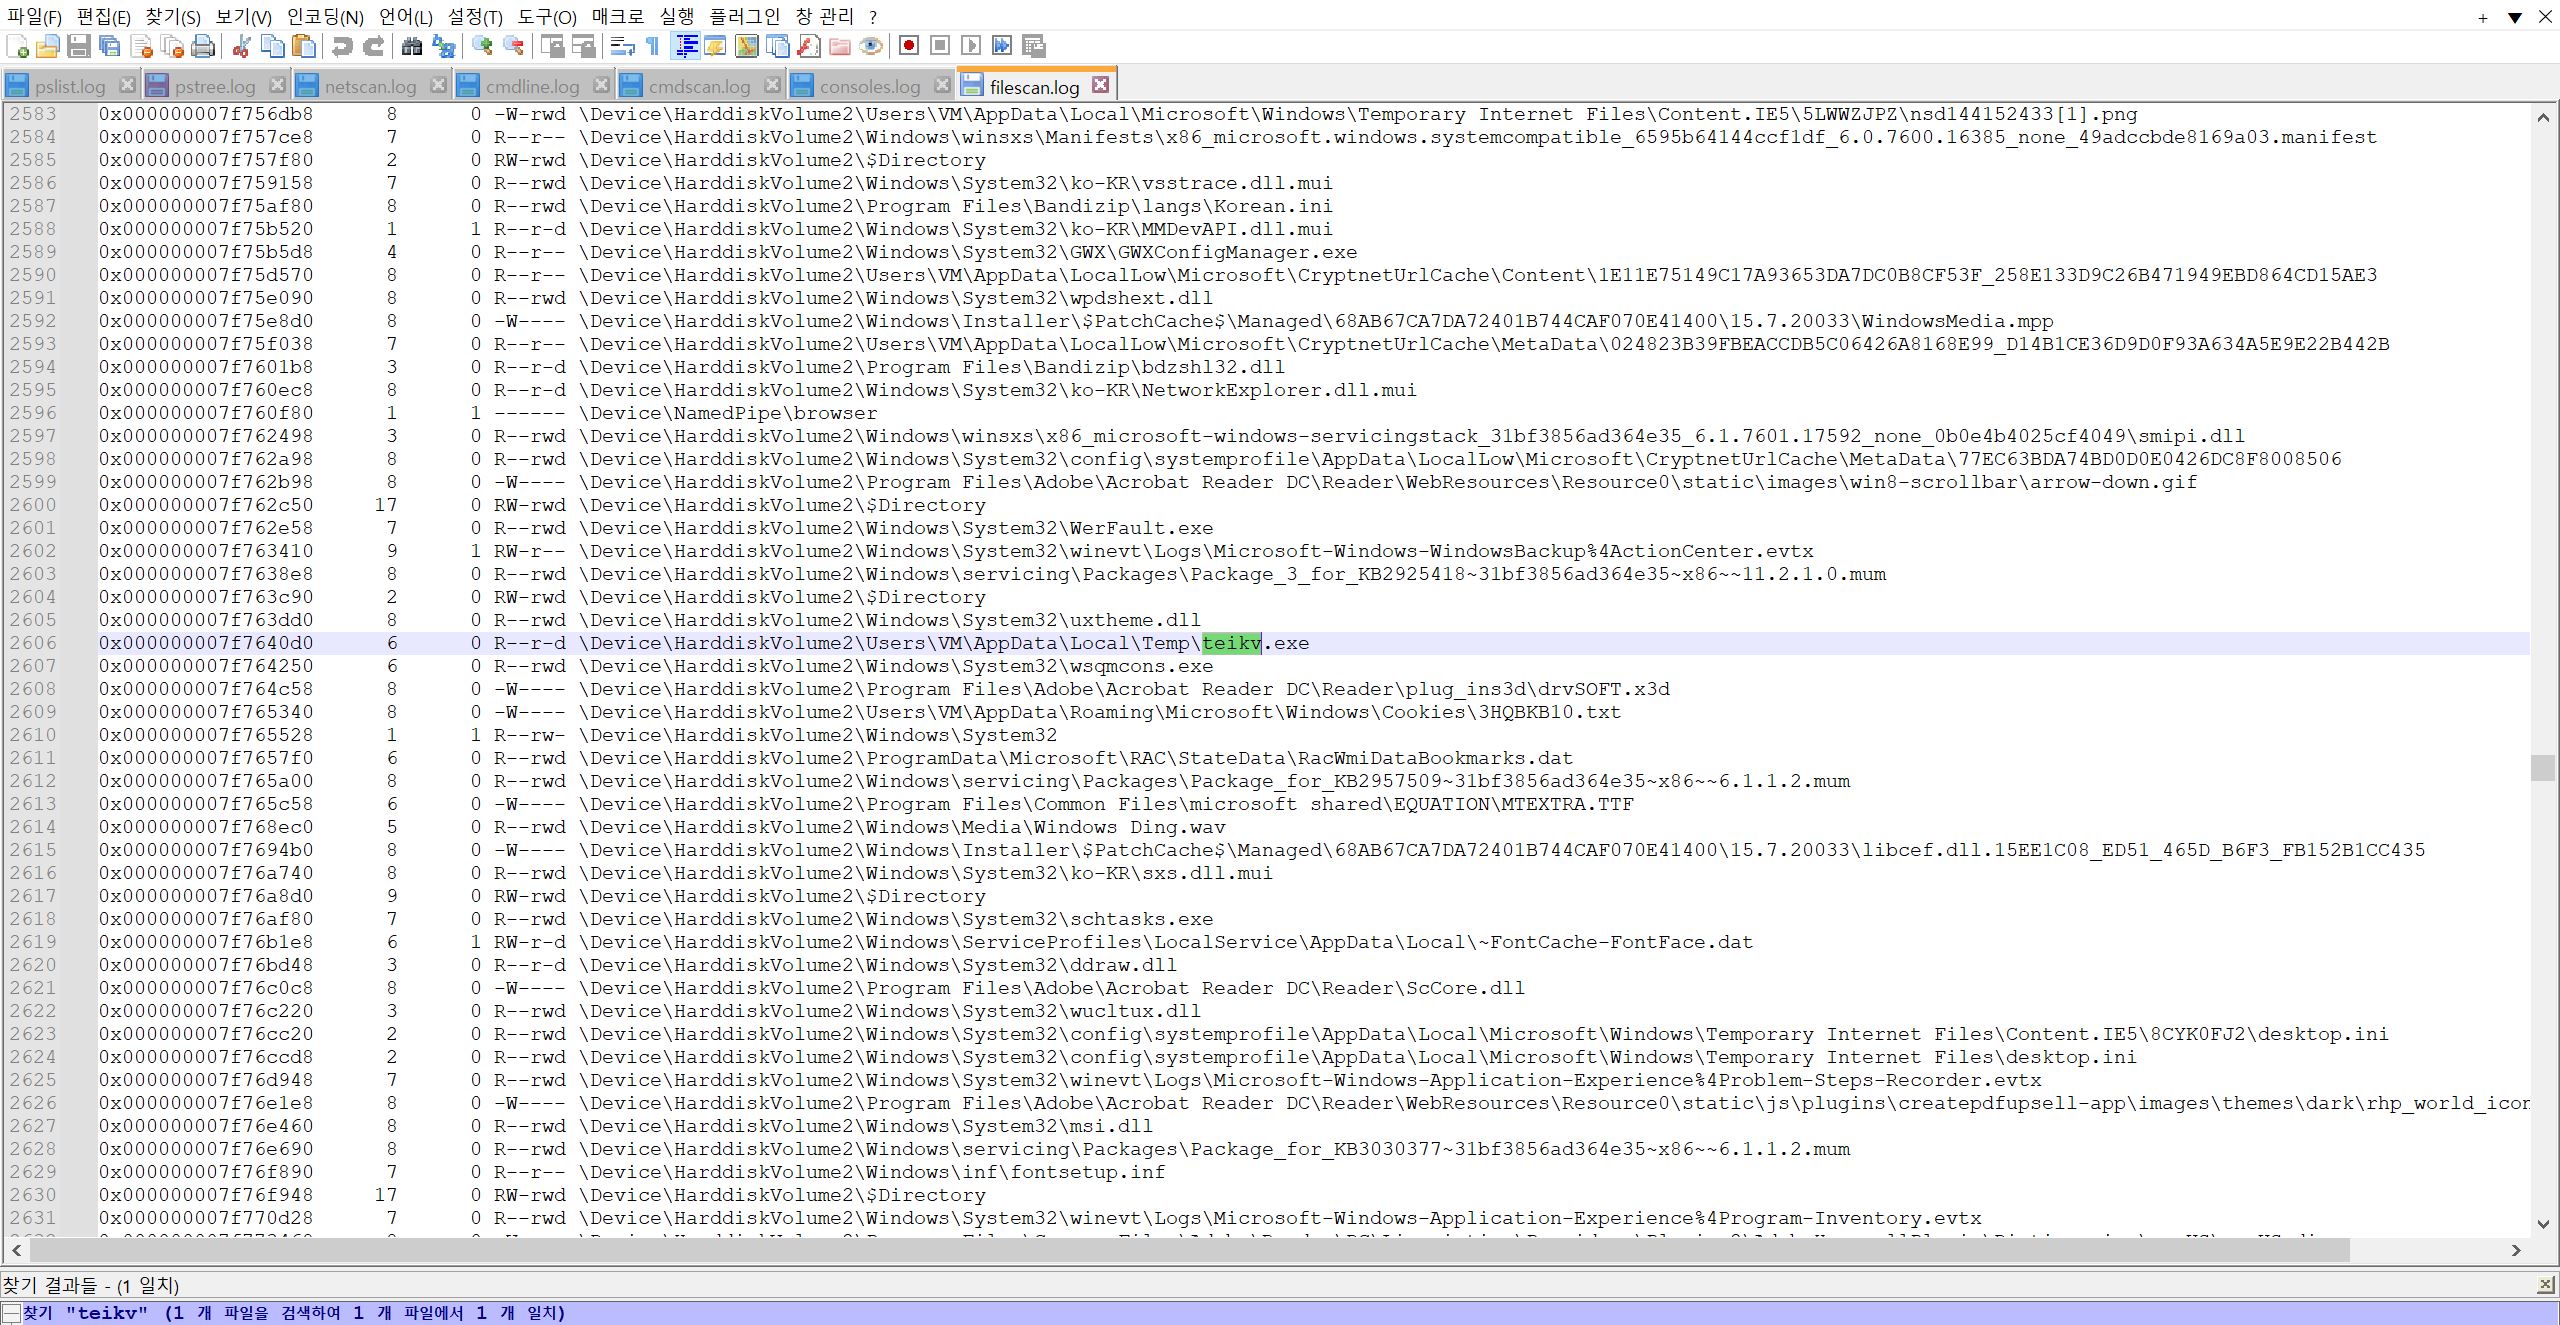Click the Find and Replace toolbar icon

click(x=443, y=46)
